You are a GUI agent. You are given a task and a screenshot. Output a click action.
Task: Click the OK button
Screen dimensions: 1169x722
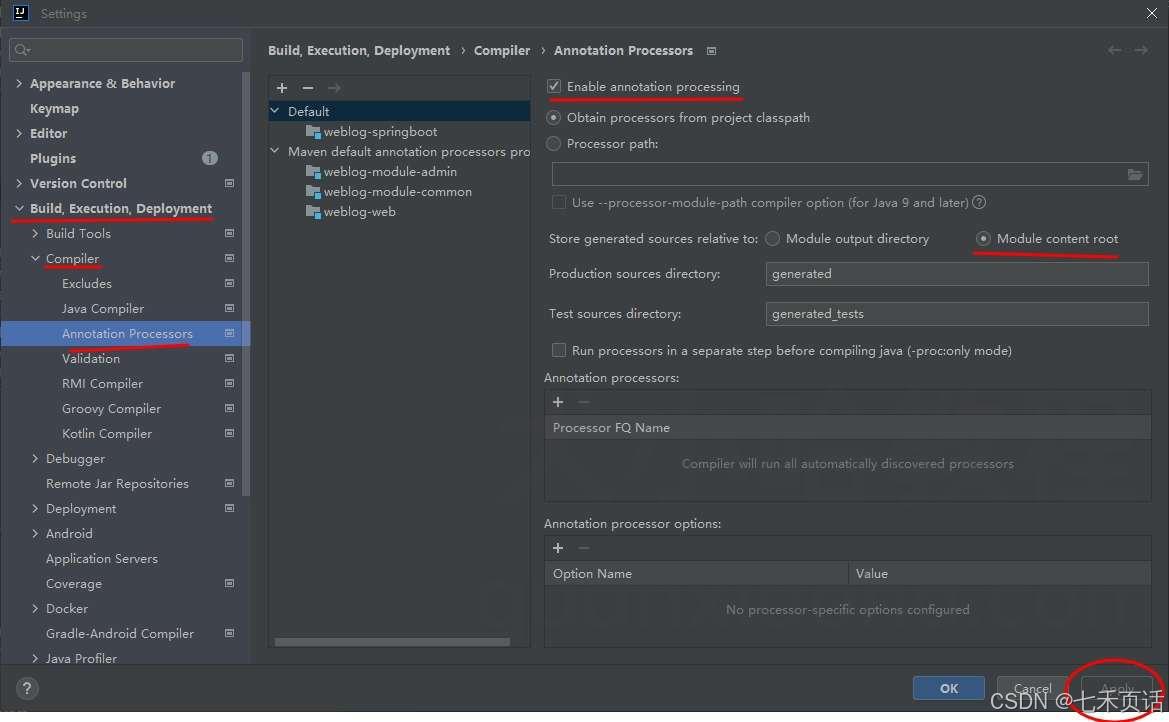tap(948, 688)
